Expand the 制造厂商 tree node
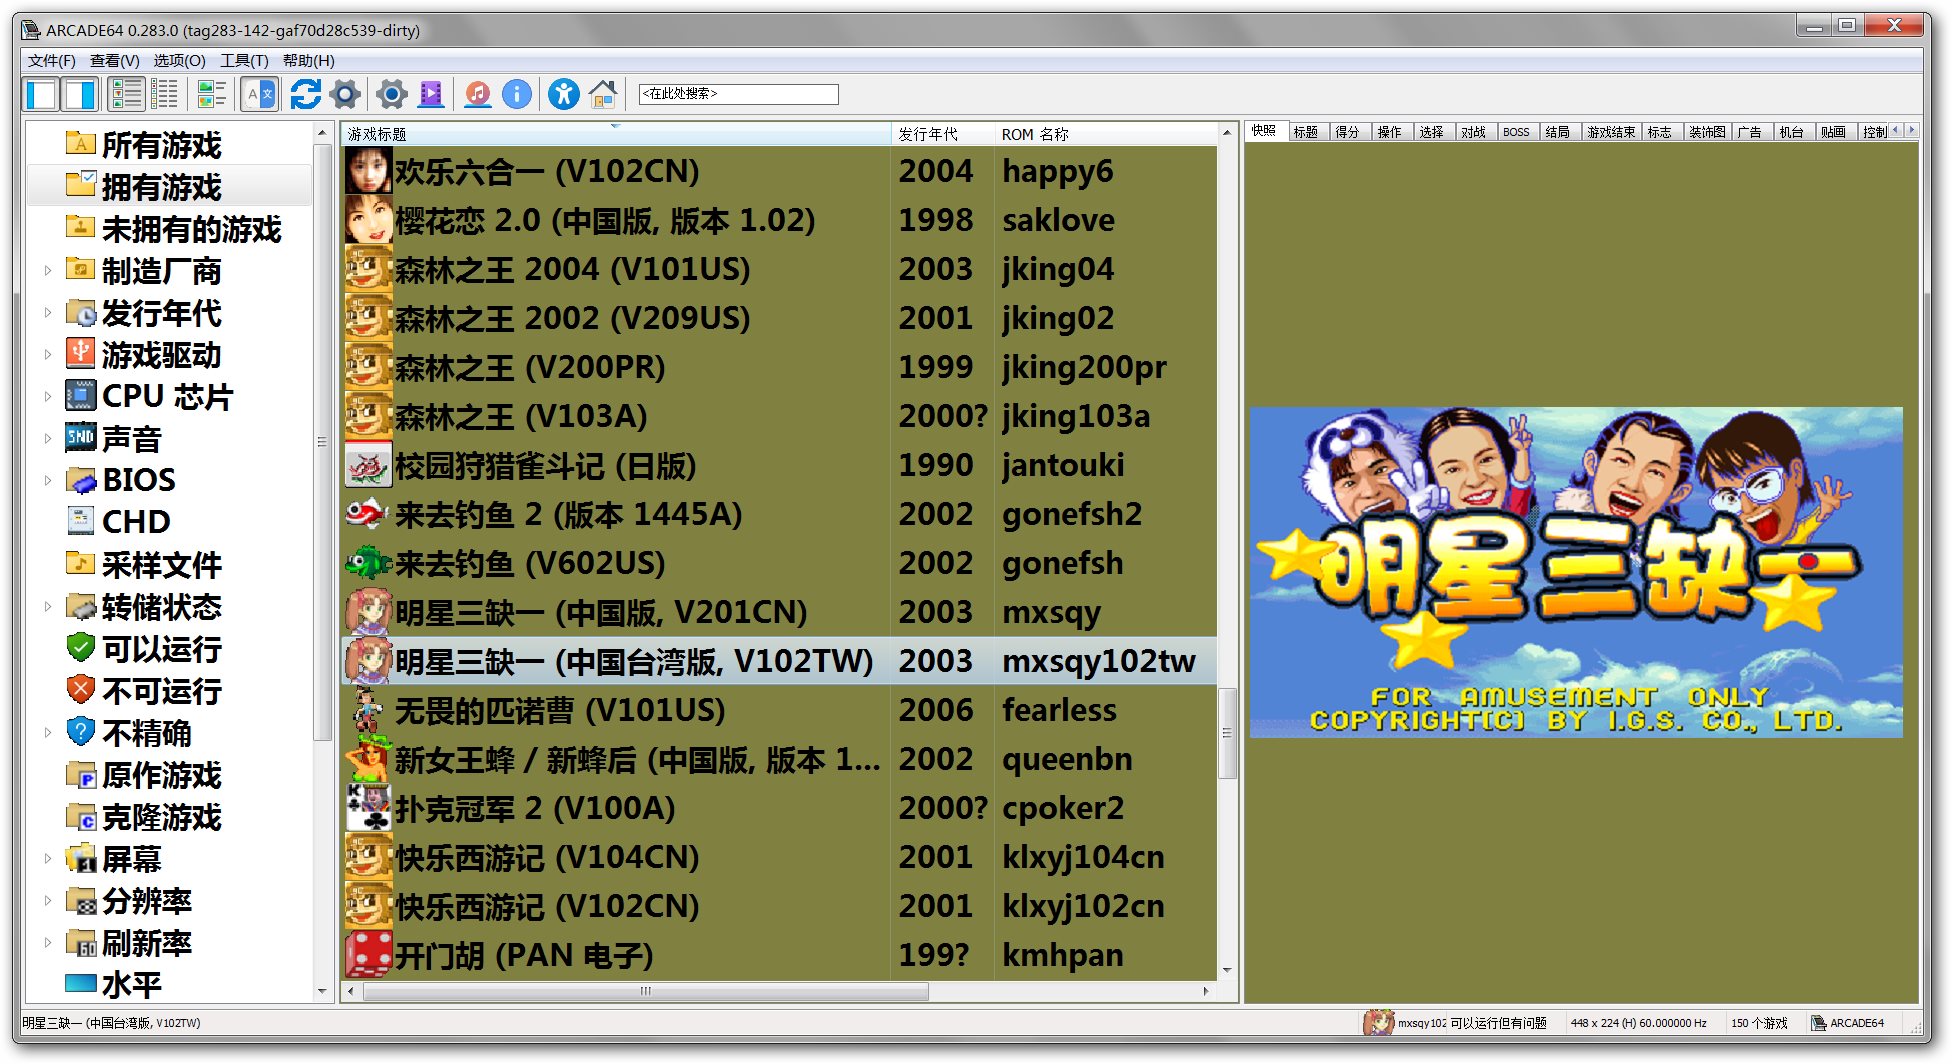 coord(47,270)
